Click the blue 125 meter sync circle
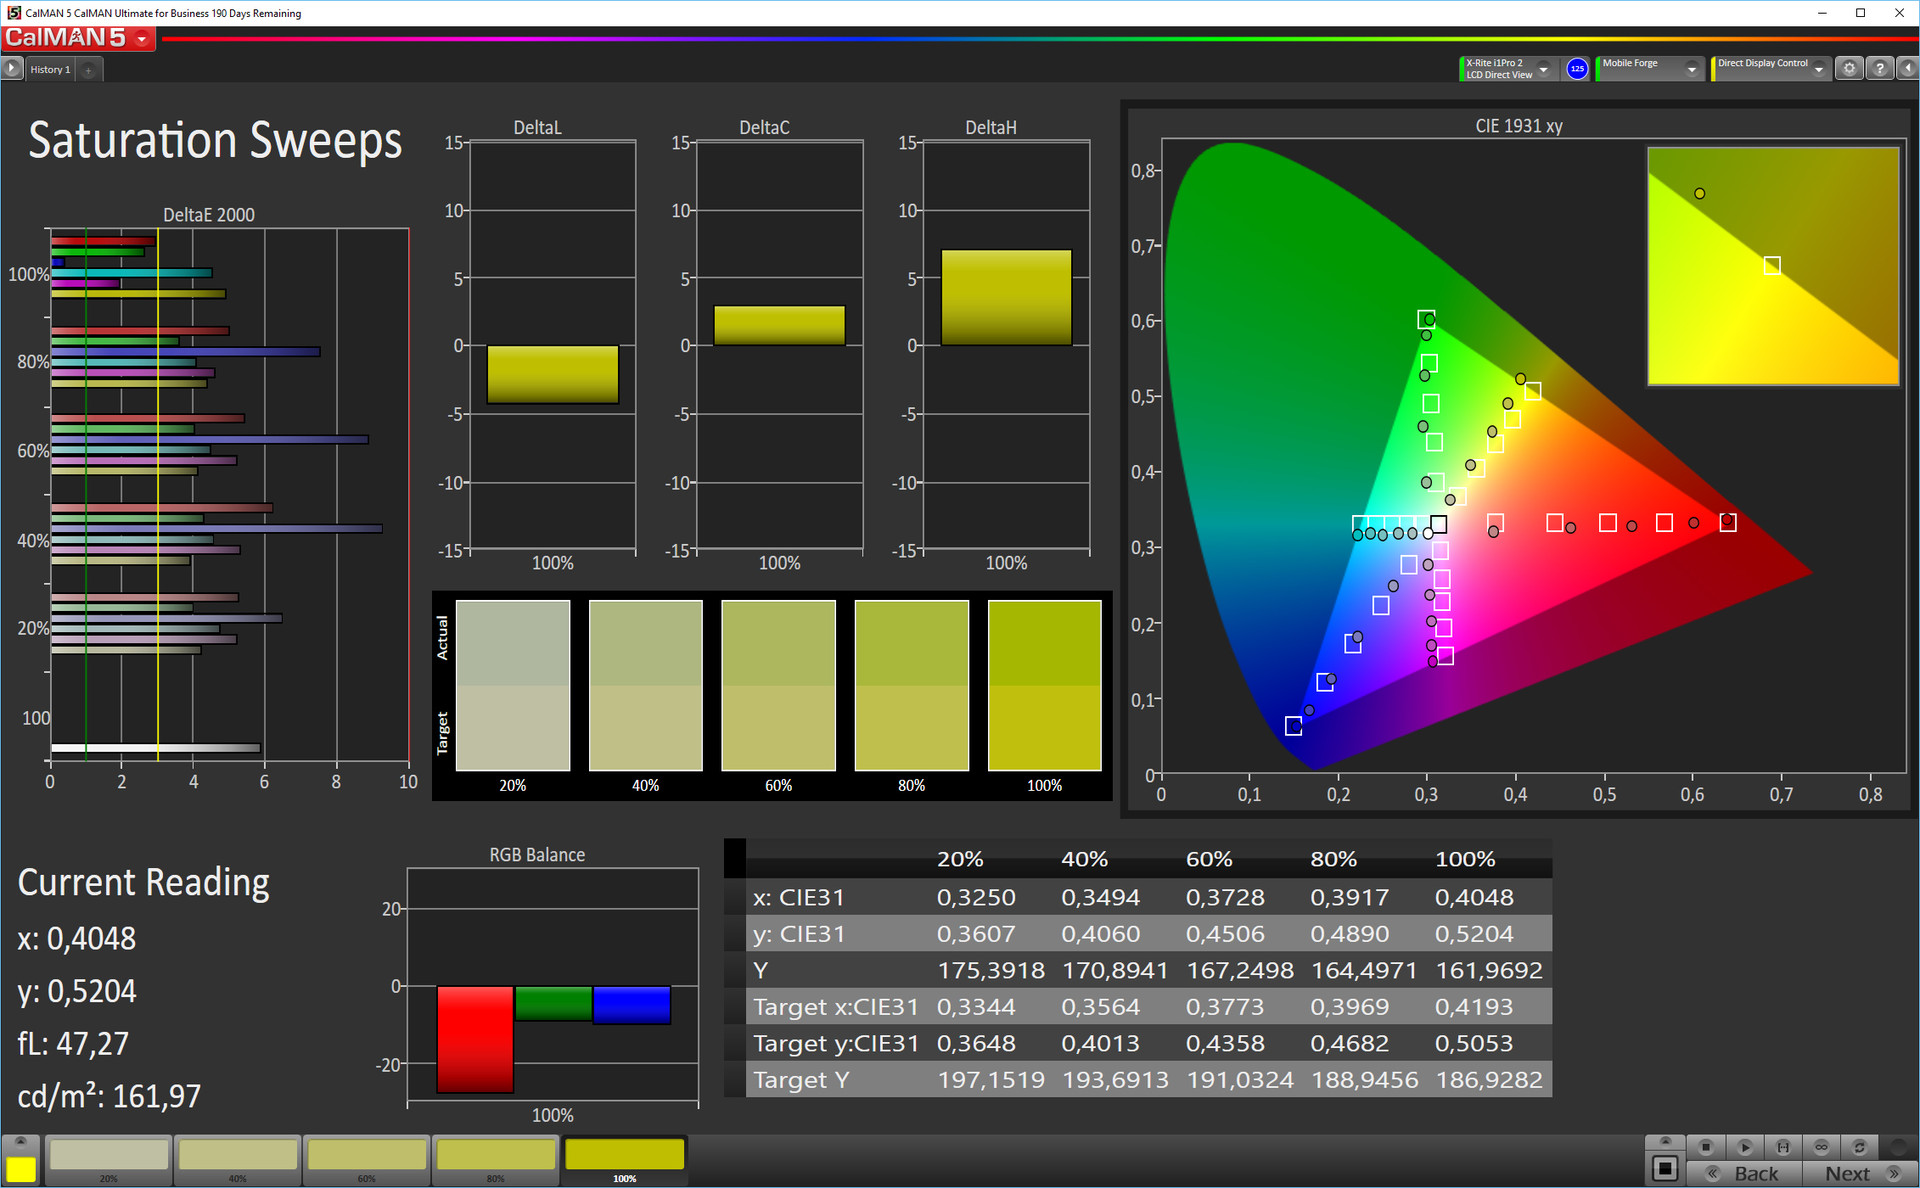Image resolution: width=1920 pixels, height=1188 pixels. [1577, 69]
